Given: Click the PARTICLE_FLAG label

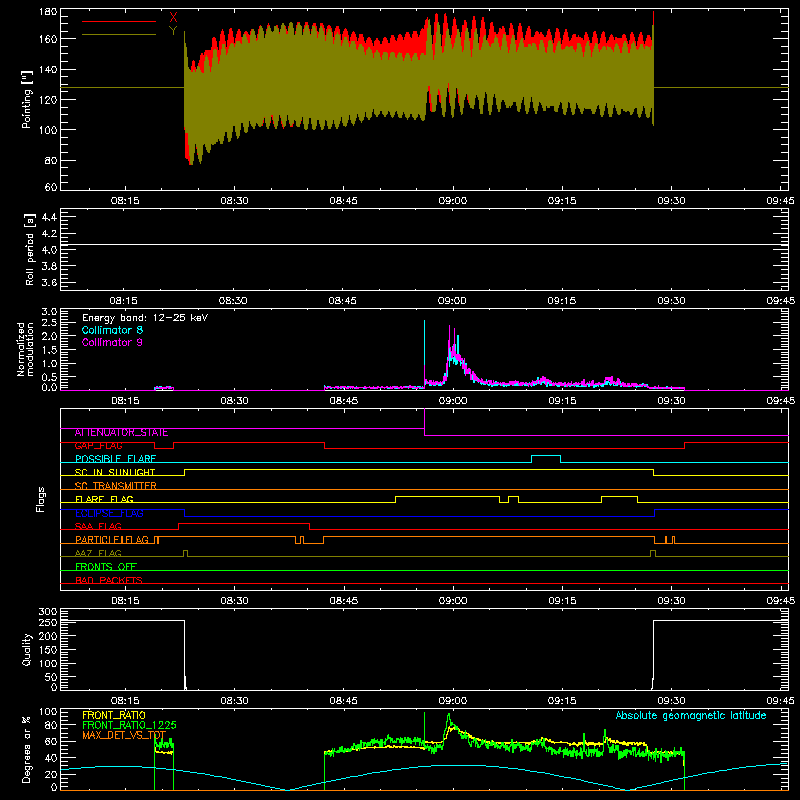Looking at the screenshot, I should click(112, 540).
